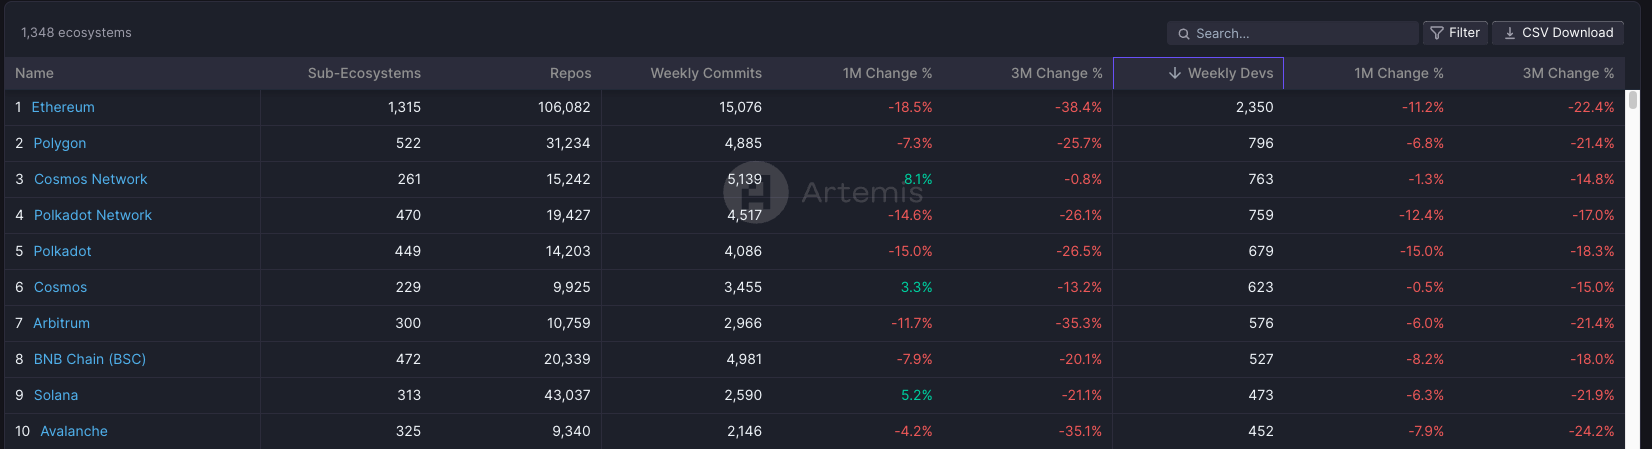Screen dimensions: 1652x449
Task: Click the sort arrow beside Weekly Devs
Action: coord(1175,73)
